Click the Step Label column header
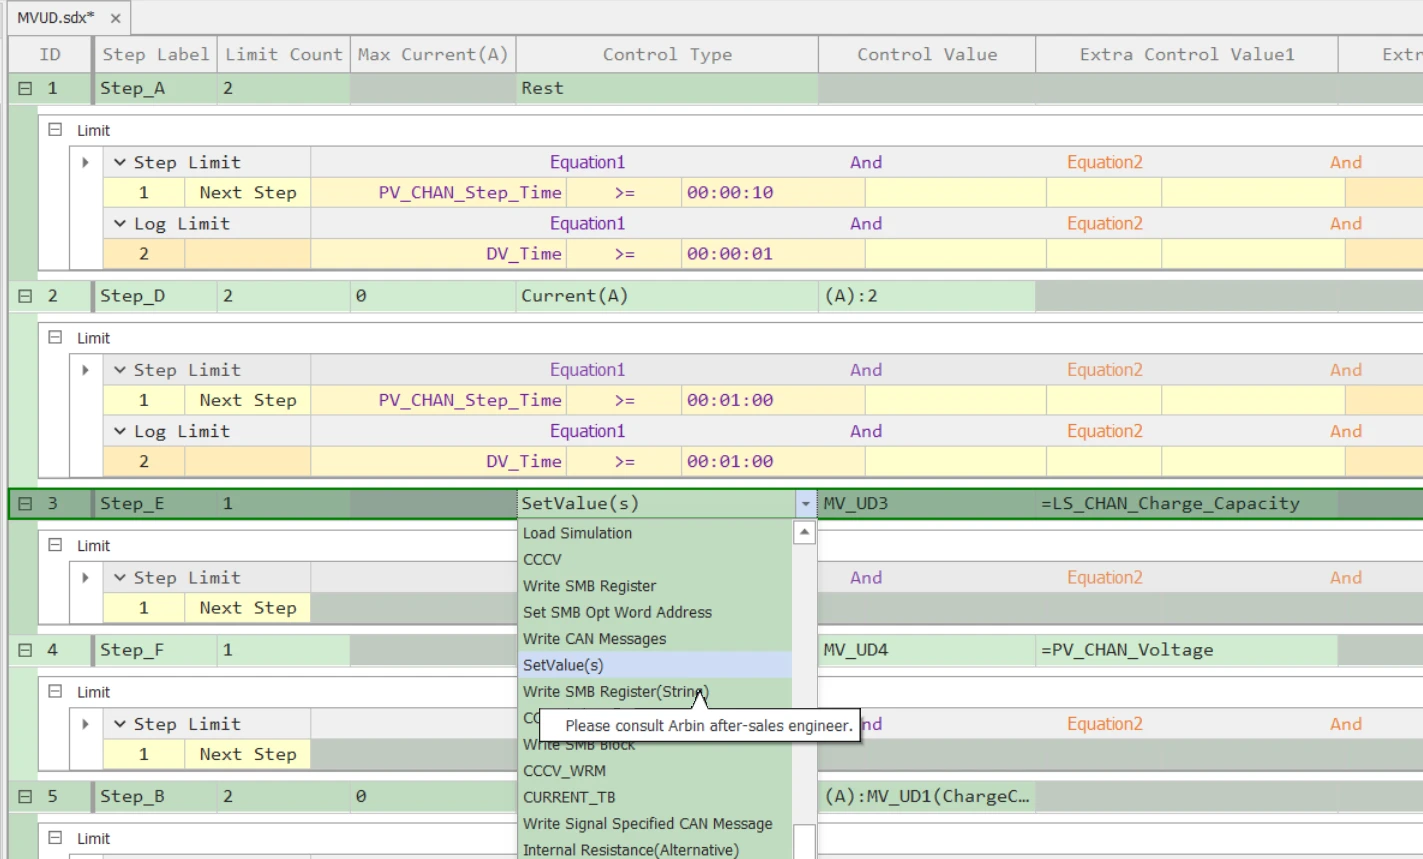Image resolution: width=1423 pixels, height=859 pixels. coord(155,54)
